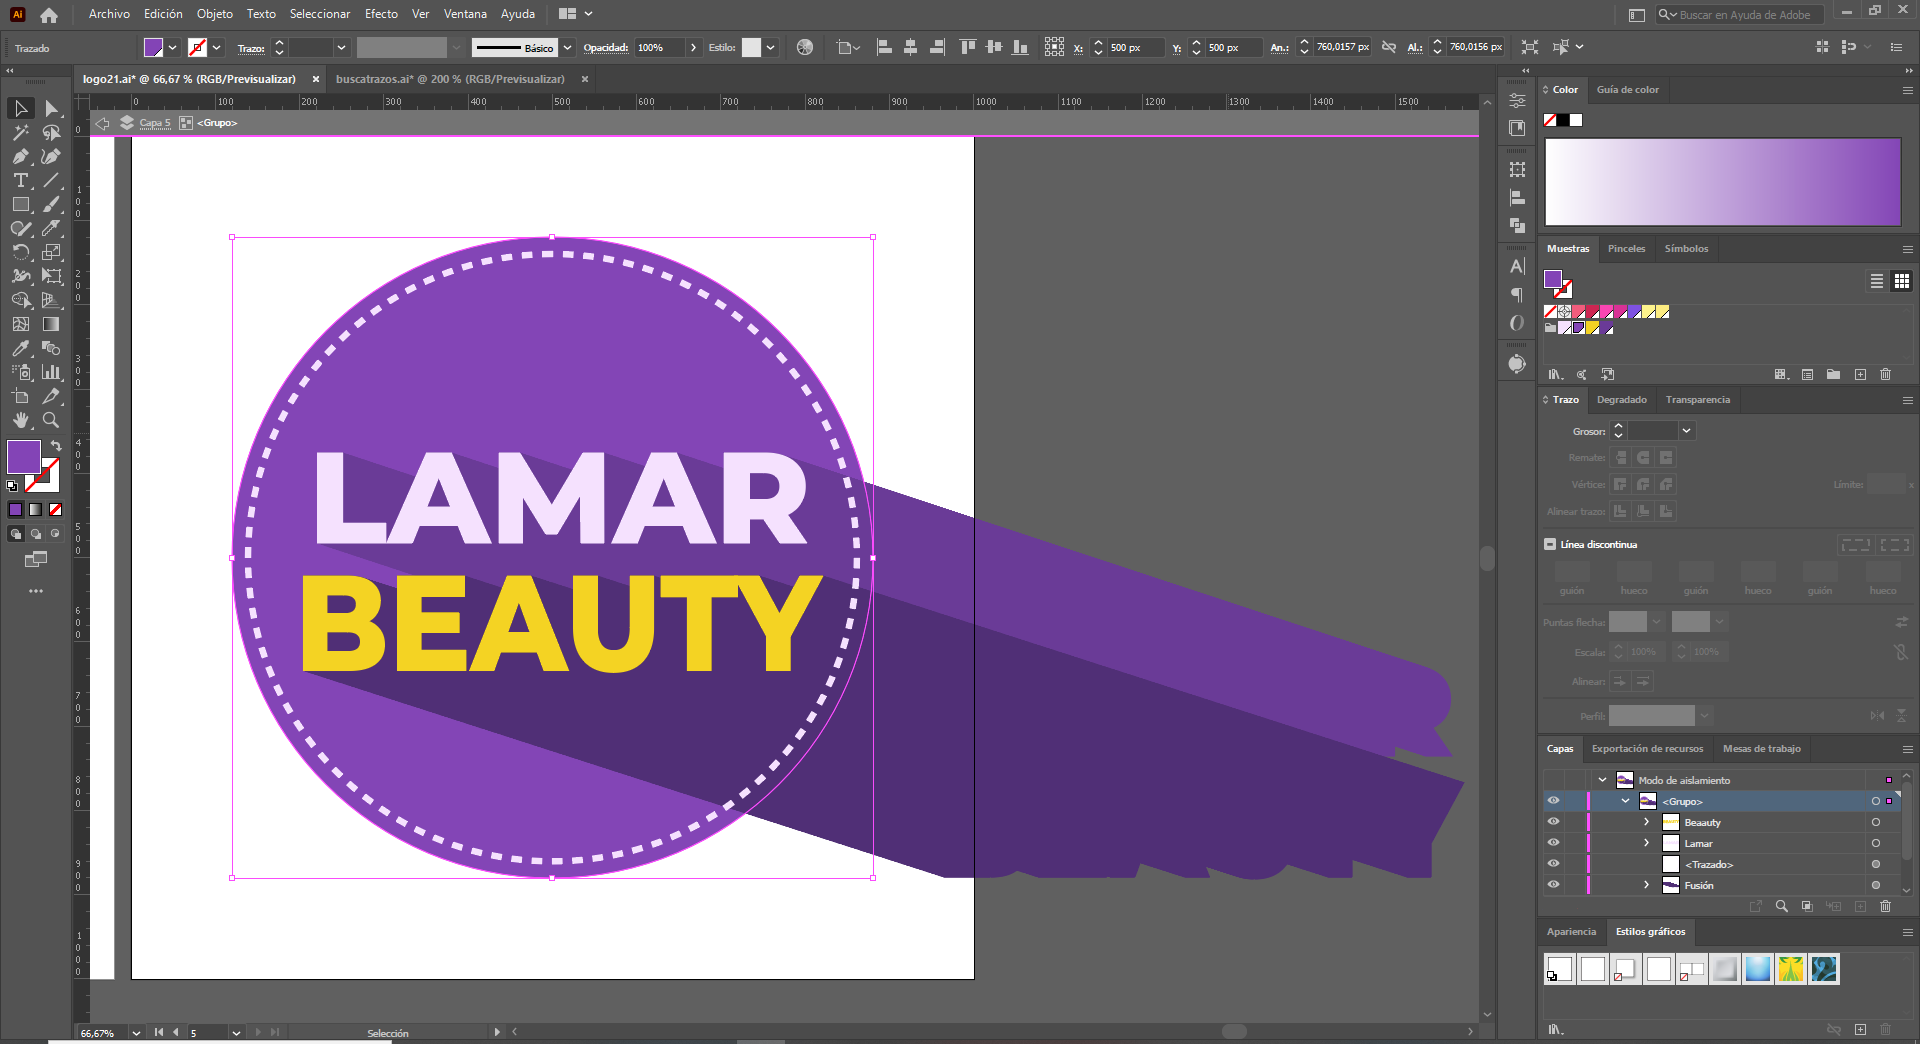Swap fill and stroke colors

56,445
